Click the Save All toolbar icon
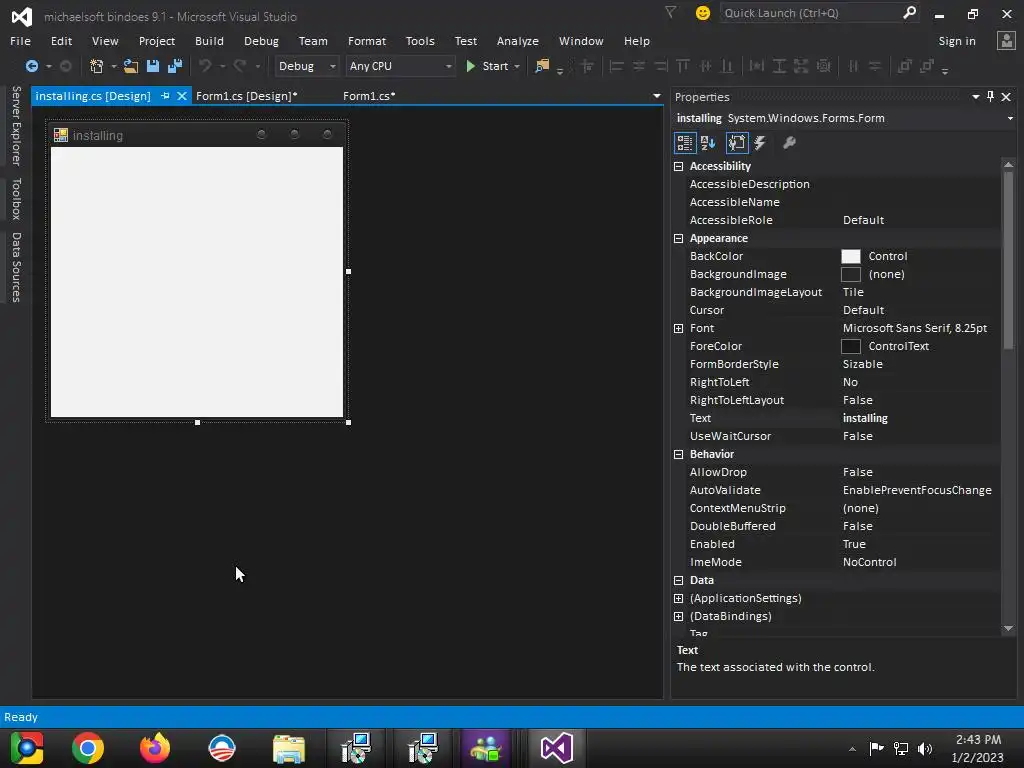 [x=175, y=66]
